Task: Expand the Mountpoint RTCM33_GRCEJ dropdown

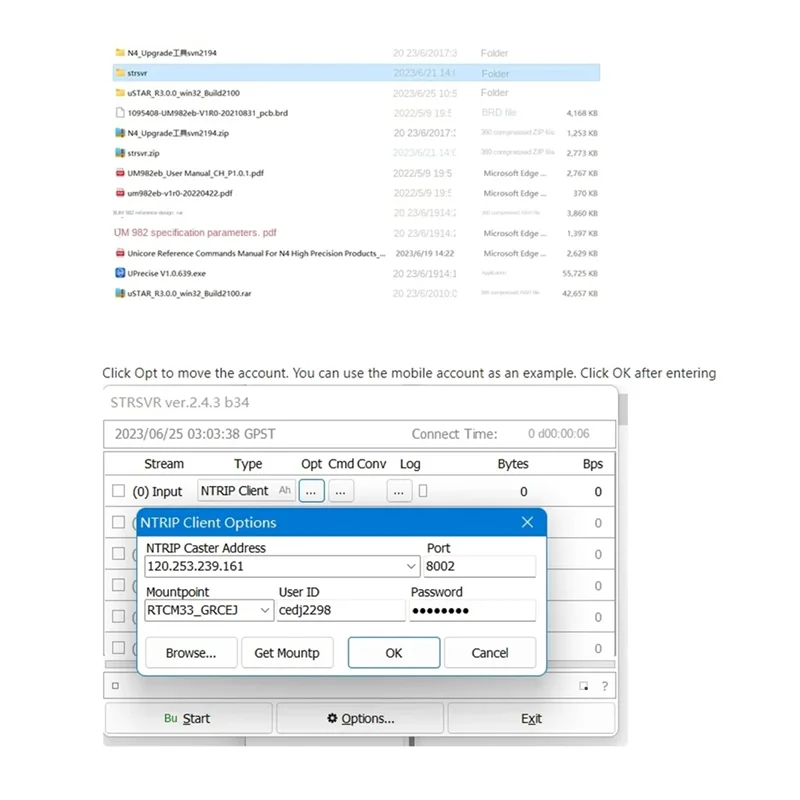Action: [x=265, y=610]
